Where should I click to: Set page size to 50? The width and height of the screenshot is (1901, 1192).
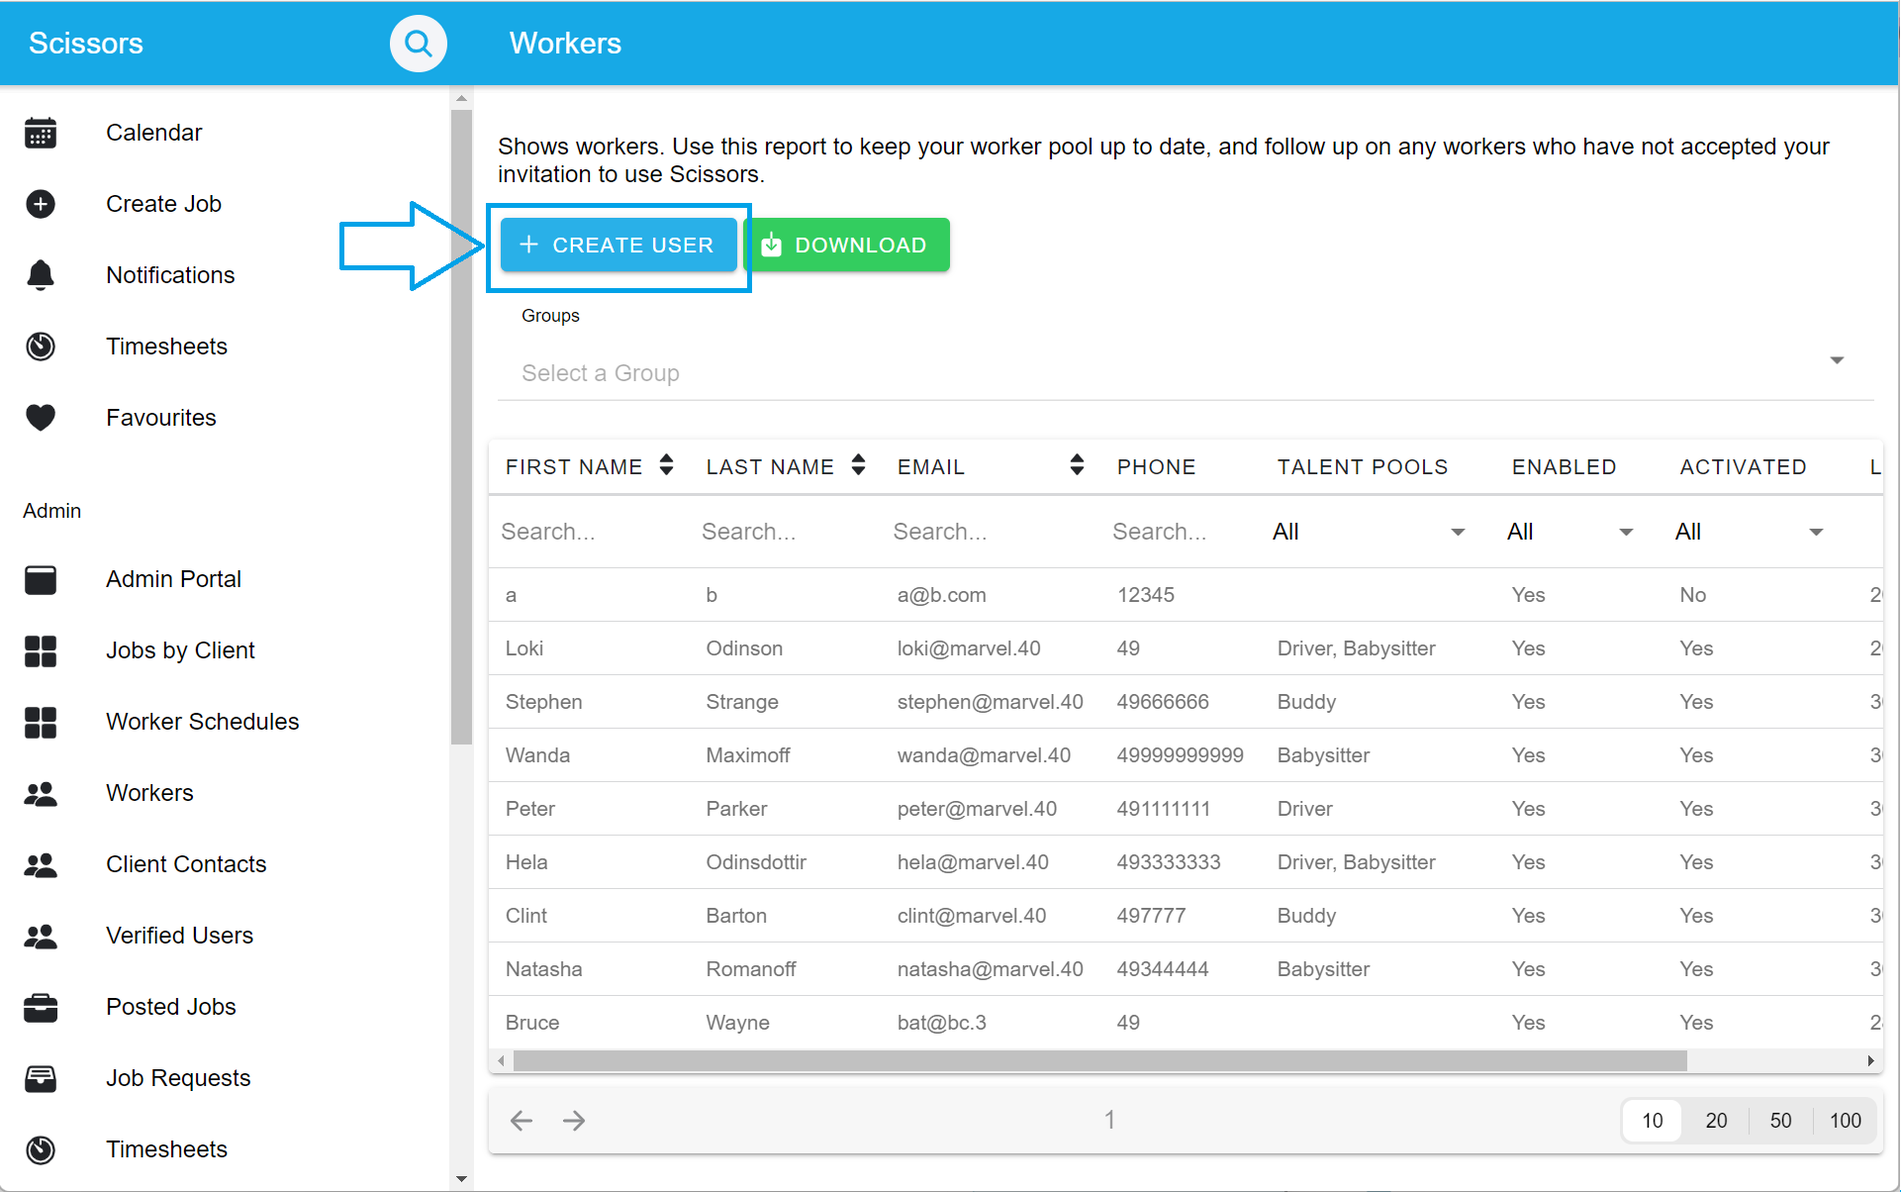coord(1780,1121)
